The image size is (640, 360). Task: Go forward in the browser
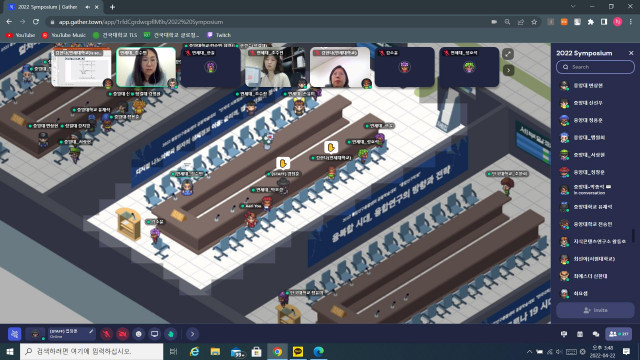click(x=22, y=22)
